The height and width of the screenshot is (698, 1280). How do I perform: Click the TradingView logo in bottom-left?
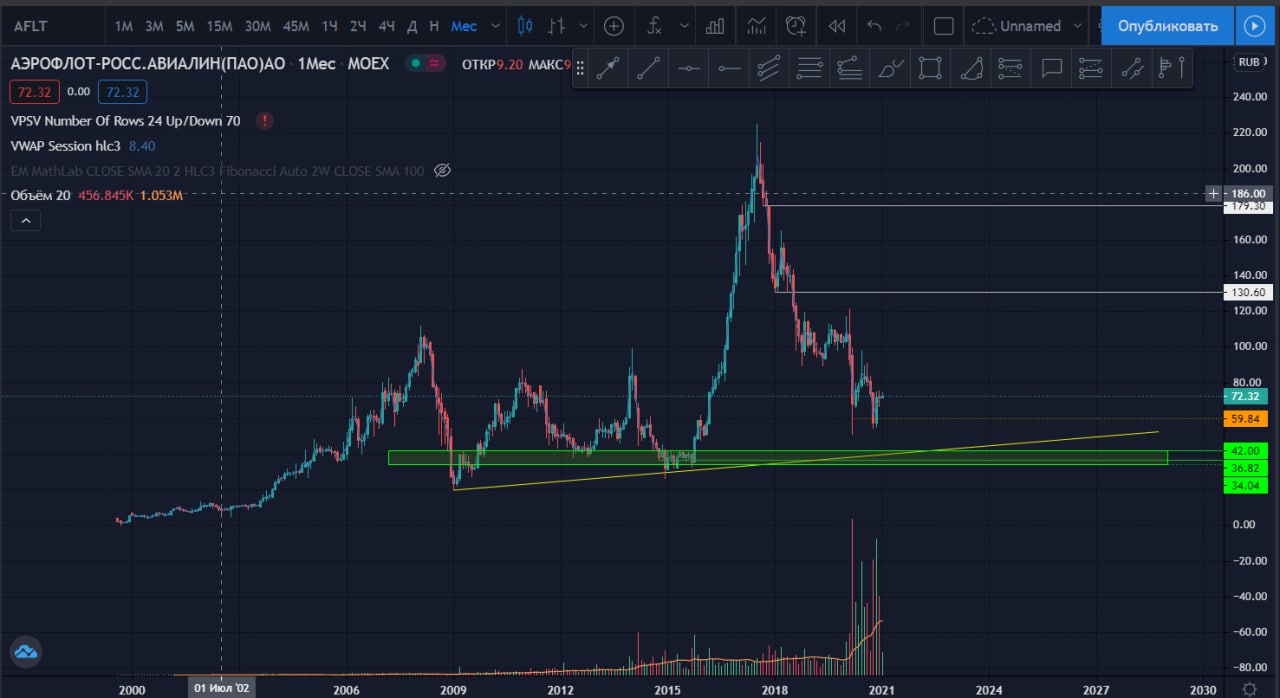click(26, 652)
